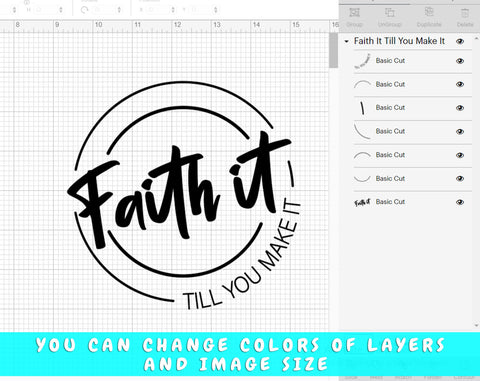Click the Group button in layers panel

point(354,17)
